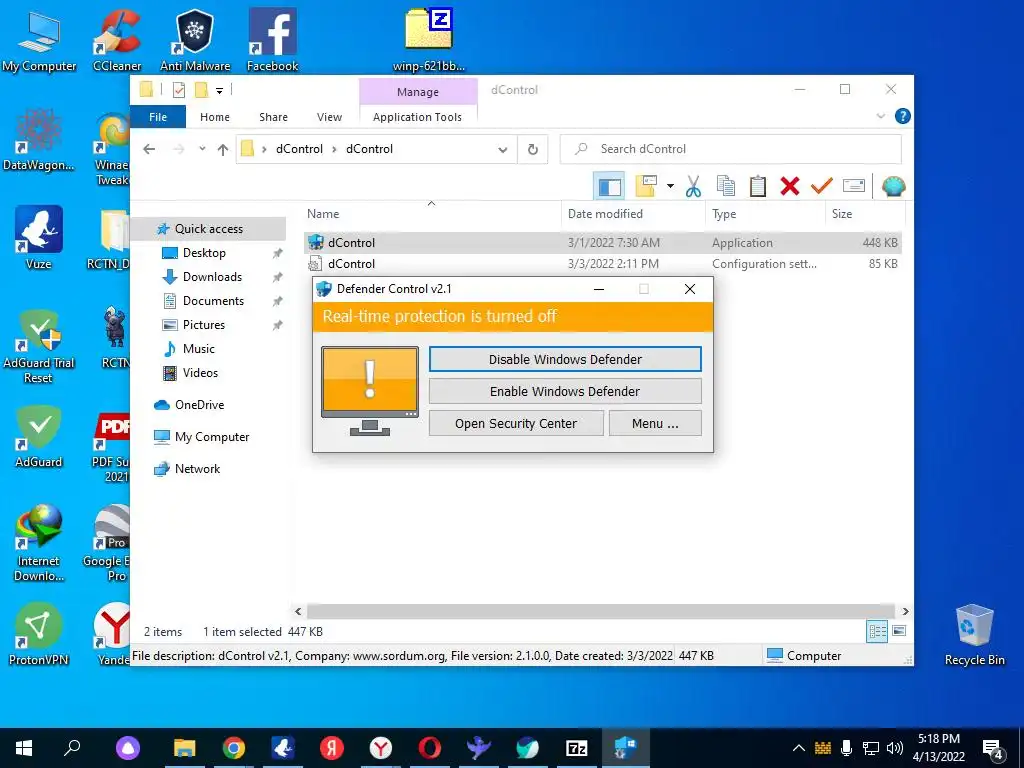Image resolution: width=1024 pixels, height=768 pixels.
Task: Open Security Center from Defender Control
Action: coord(516,423)
